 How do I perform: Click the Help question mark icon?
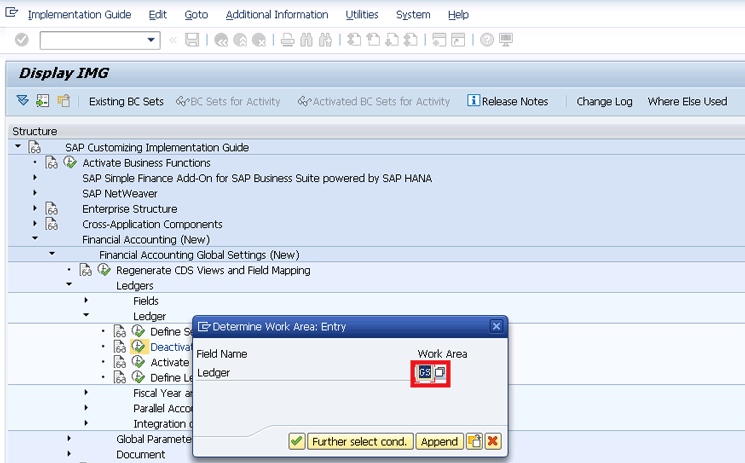coord(487,40)
